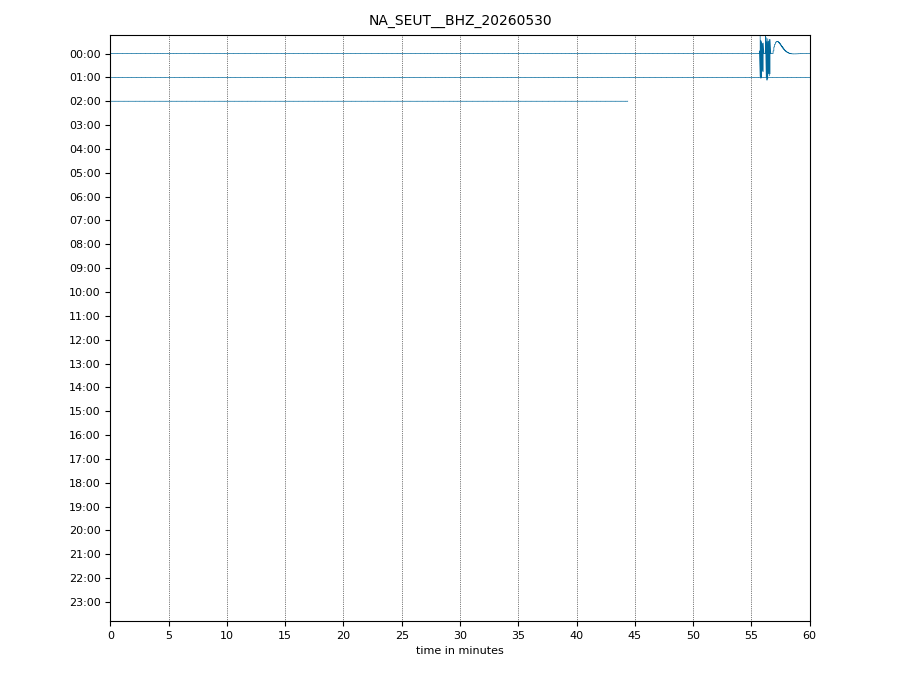Click the 18:00 hour label
The height and width of the screenshot is (690, 919).
point(85,483)
